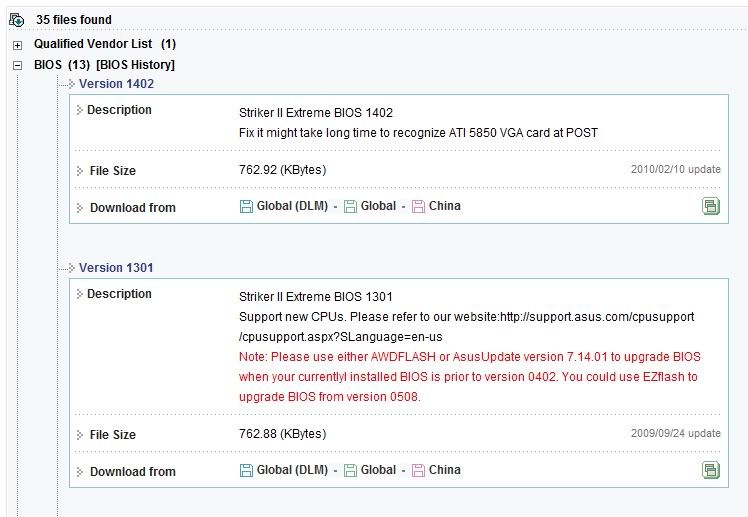This screenshot has height=517, width=748.
Task: Click the files found download icon
Action: [x=17, y=20]
